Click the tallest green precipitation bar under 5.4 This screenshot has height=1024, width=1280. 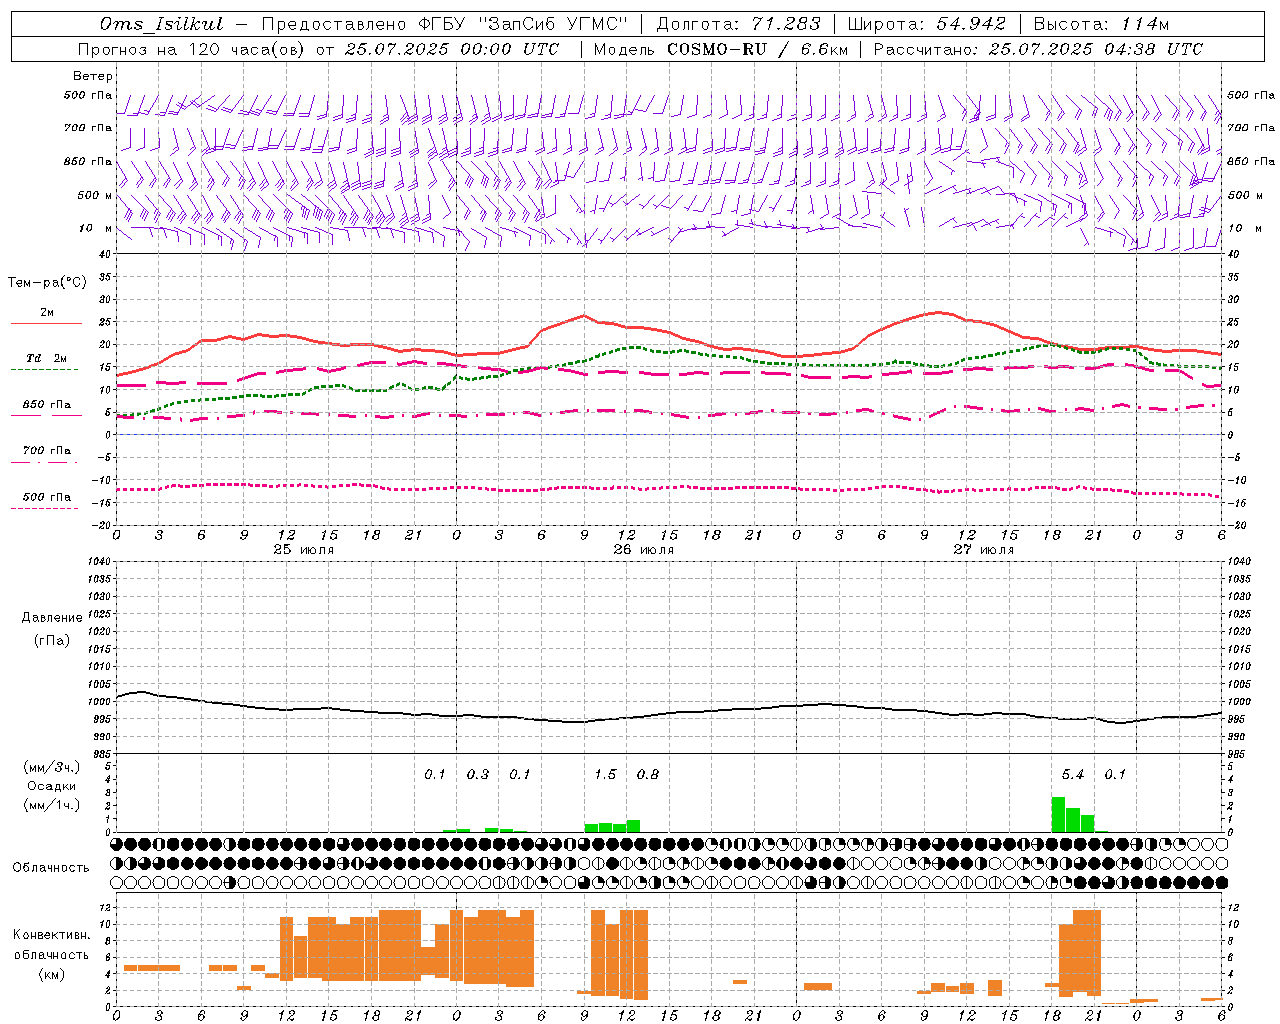click(x=1058, y=814)
